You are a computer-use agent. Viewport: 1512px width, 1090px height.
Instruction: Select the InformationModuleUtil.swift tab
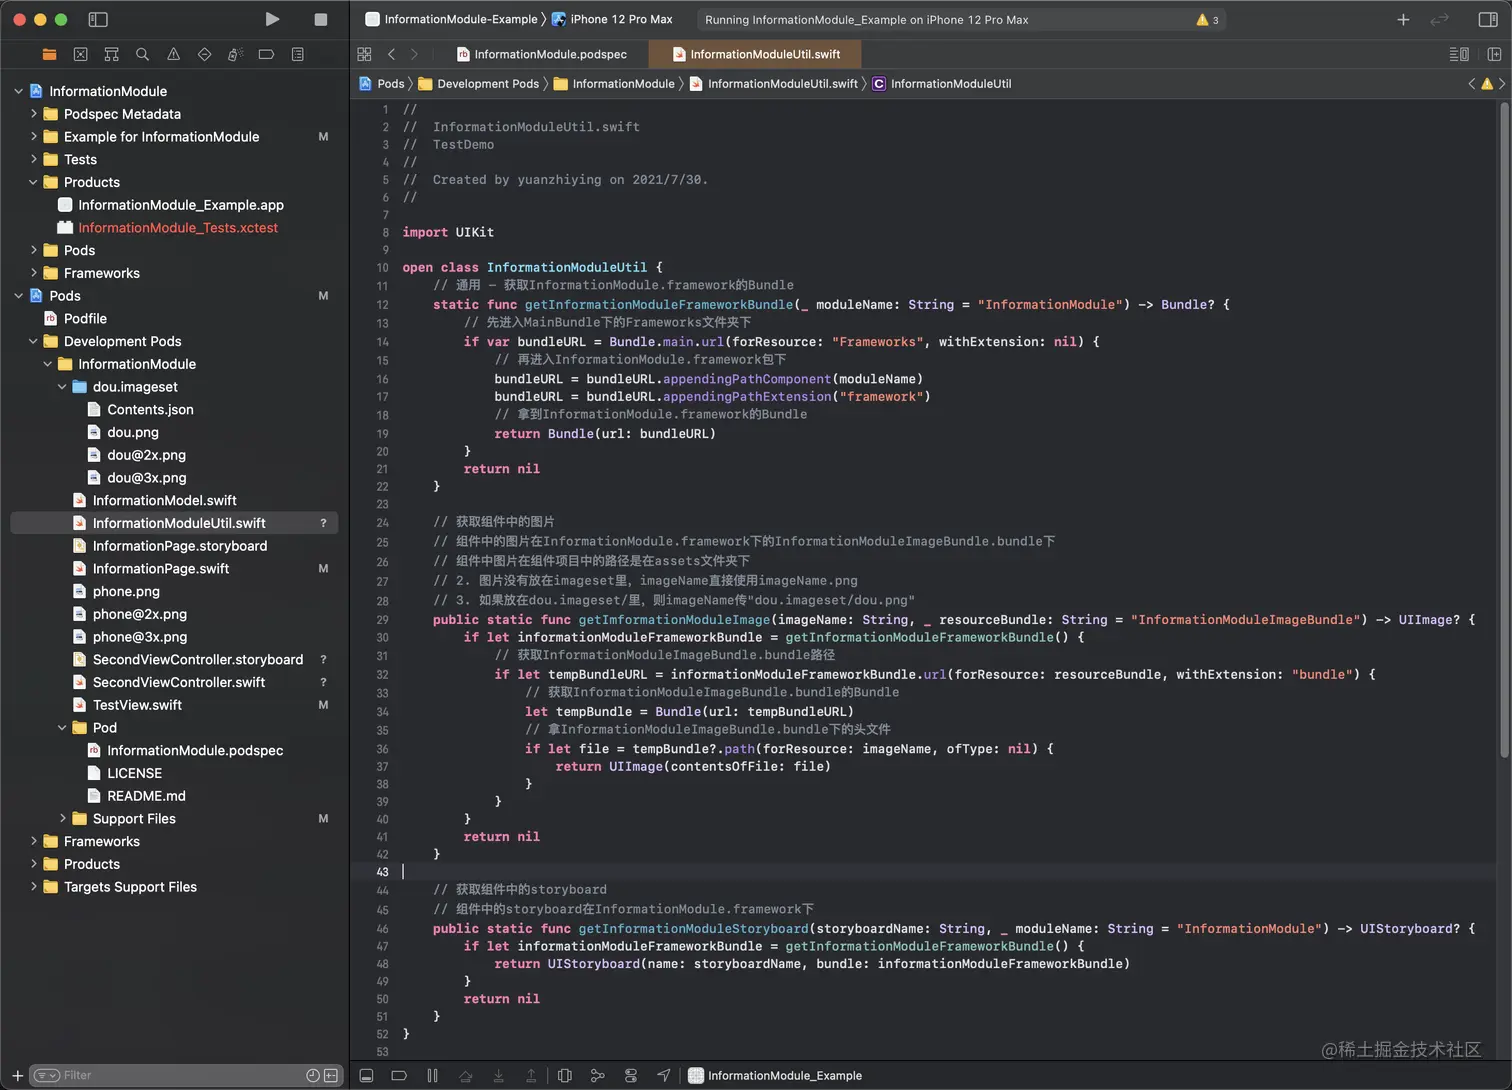click(755, 54)
